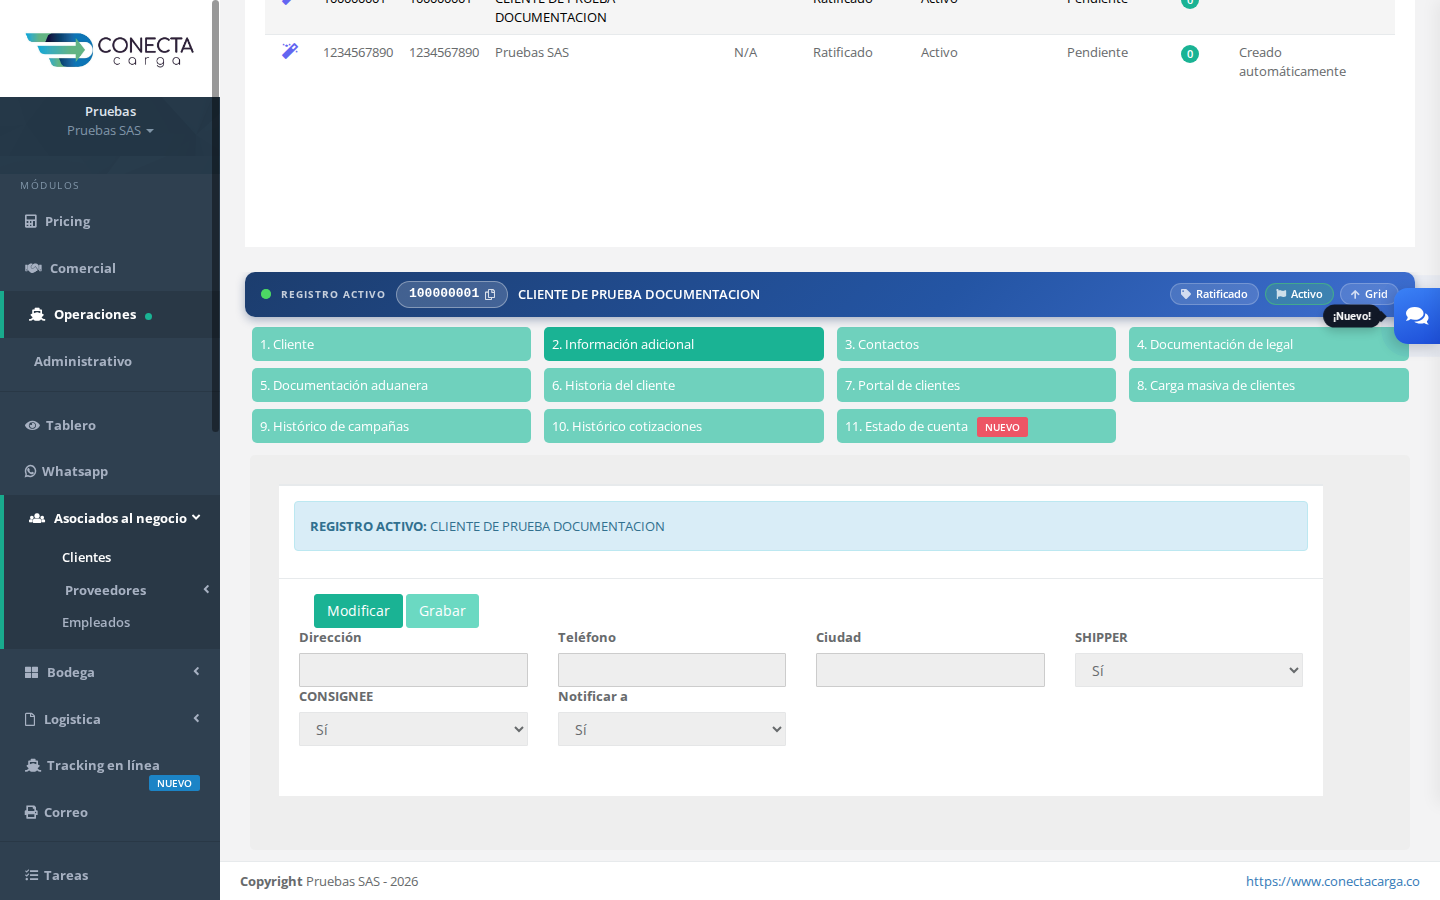
Task: Click the Conecta Carga logo
Action: (x=110, y=50)
